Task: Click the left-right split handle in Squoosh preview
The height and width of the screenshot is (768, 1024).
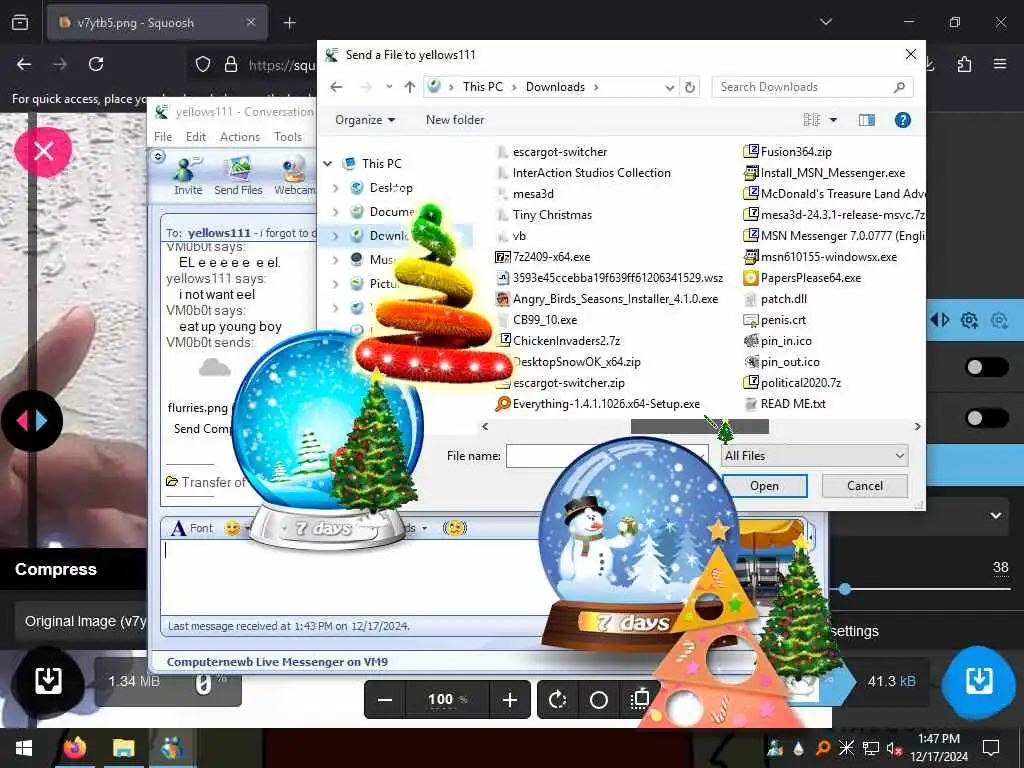Action: tap(31, 421)
